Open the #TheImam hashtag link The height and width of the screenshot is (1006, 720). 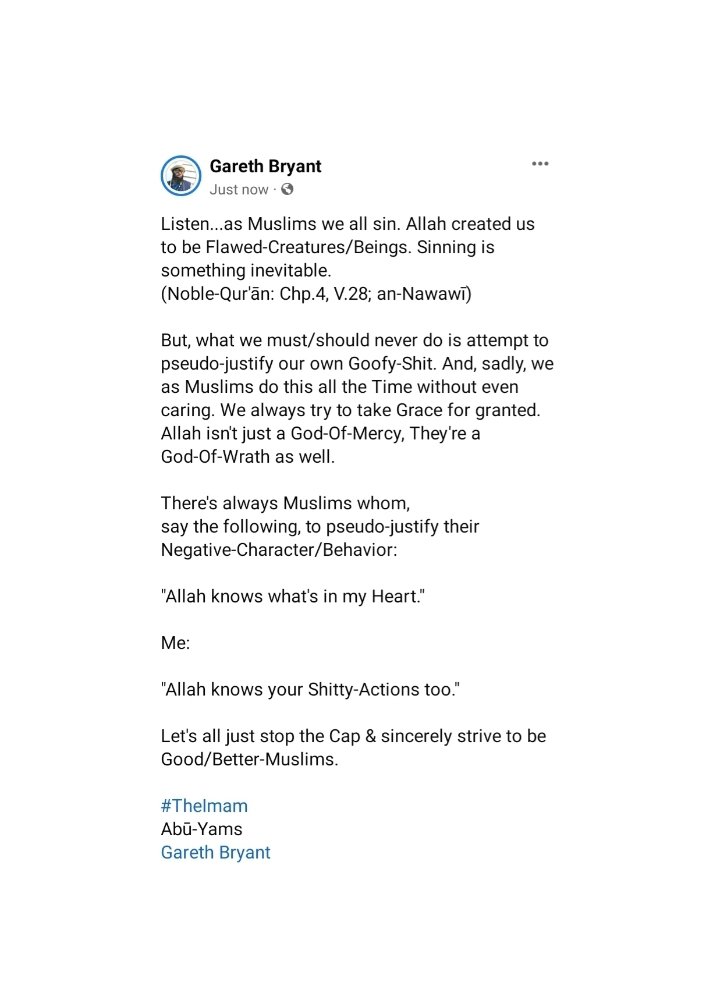pos(204,805)
